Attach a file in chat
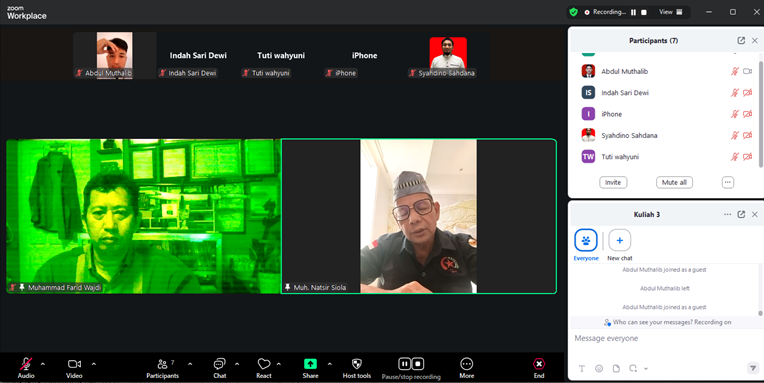Image resolution: width=764 pixels, height=383 pixels. [616, 368]
